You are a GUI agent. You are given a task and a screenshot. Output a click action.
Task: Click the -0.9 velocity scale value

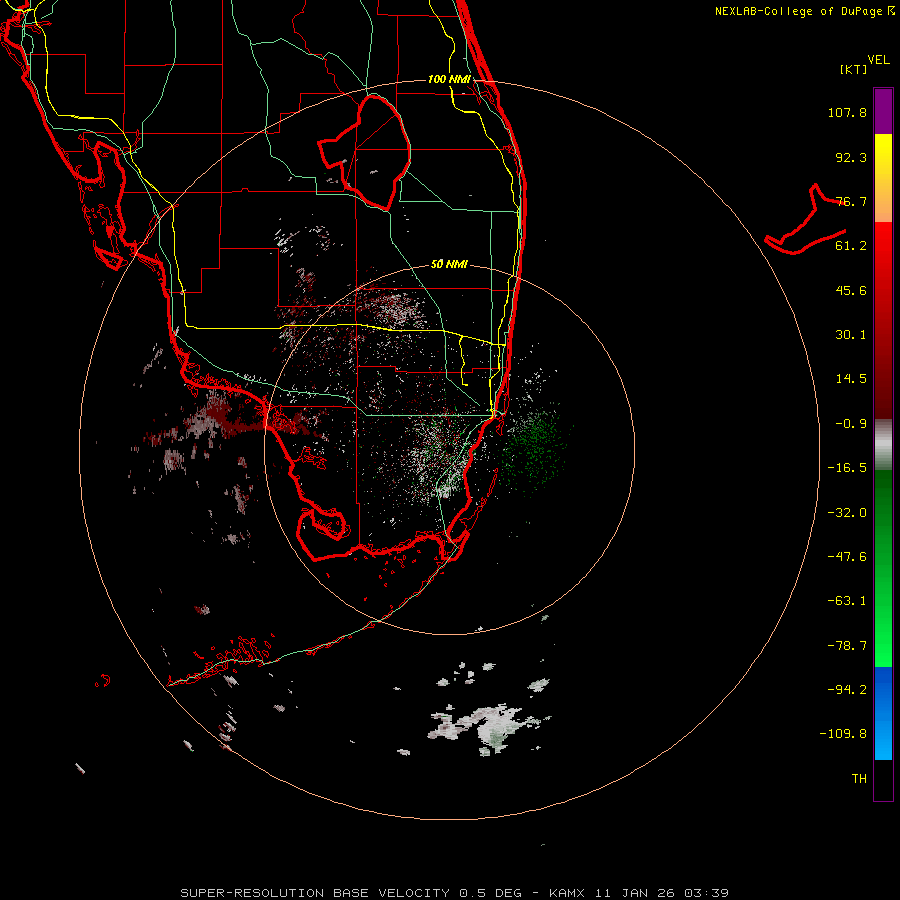[x=851, y=424]
